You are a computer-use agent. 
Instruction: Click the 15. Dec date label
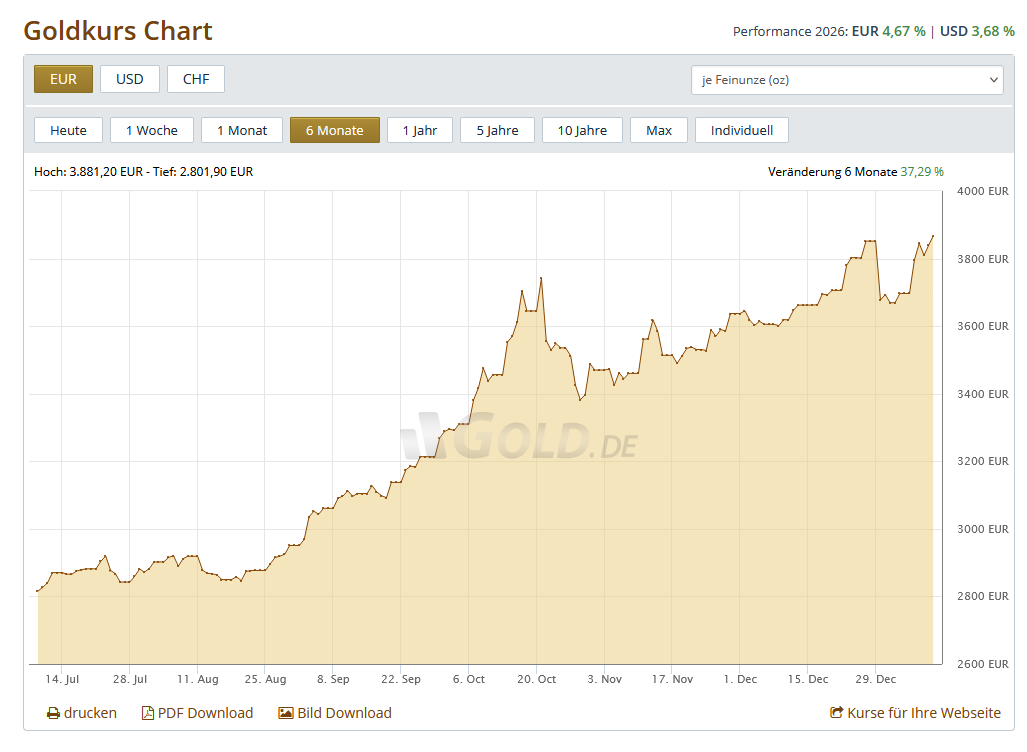tap(808, 679)
